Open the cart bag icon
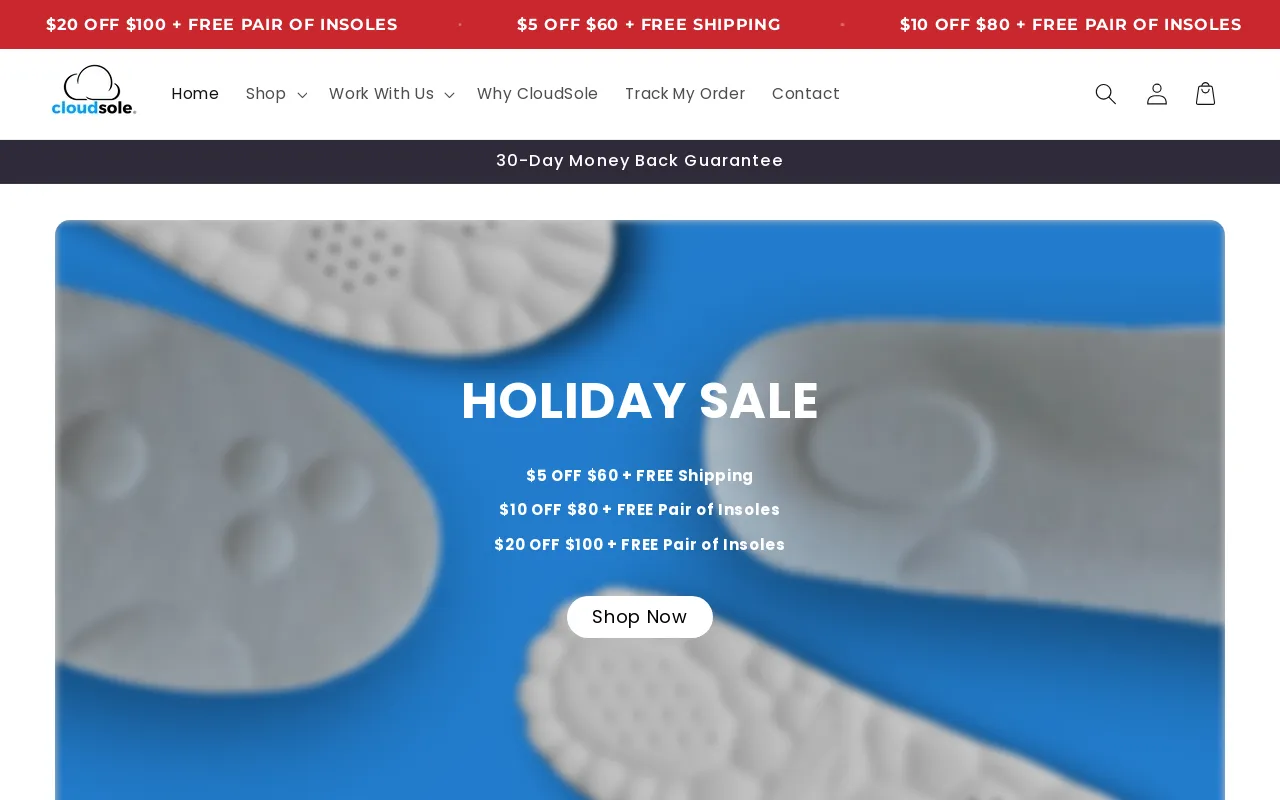The image size is (1280, 800). click(1205, 93)
